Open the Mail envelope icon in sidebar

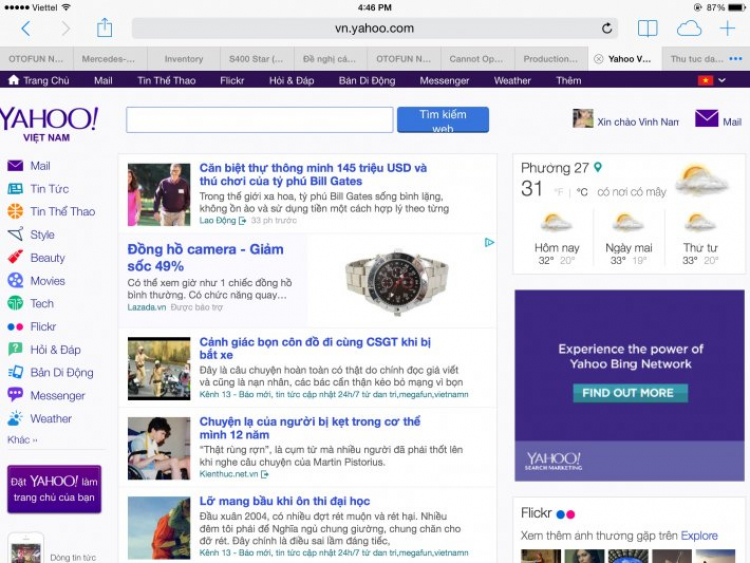(15, 166)
